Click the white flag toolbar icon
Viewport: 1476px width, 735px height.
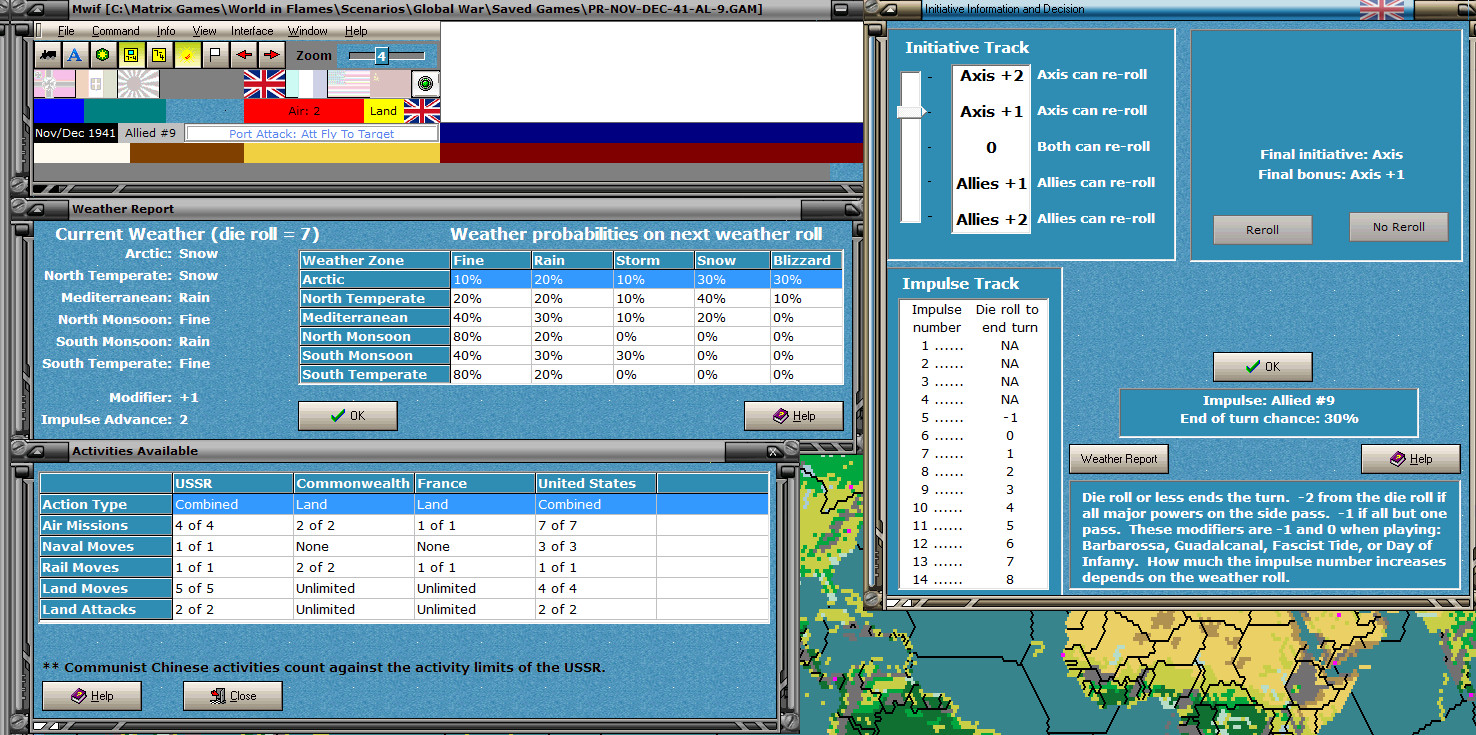click(215, 55)
